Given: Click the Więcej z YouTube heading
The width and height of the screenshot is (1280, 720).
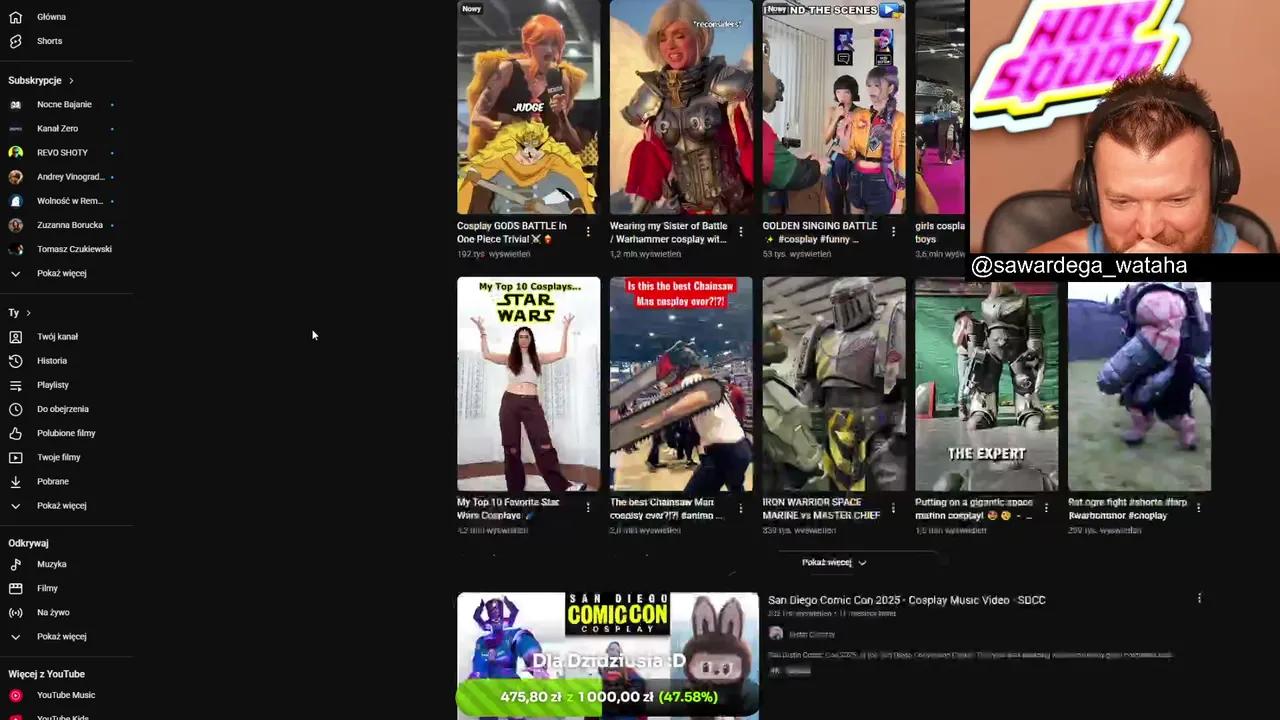Looking at the screenshot, I should tap(46, 674).
